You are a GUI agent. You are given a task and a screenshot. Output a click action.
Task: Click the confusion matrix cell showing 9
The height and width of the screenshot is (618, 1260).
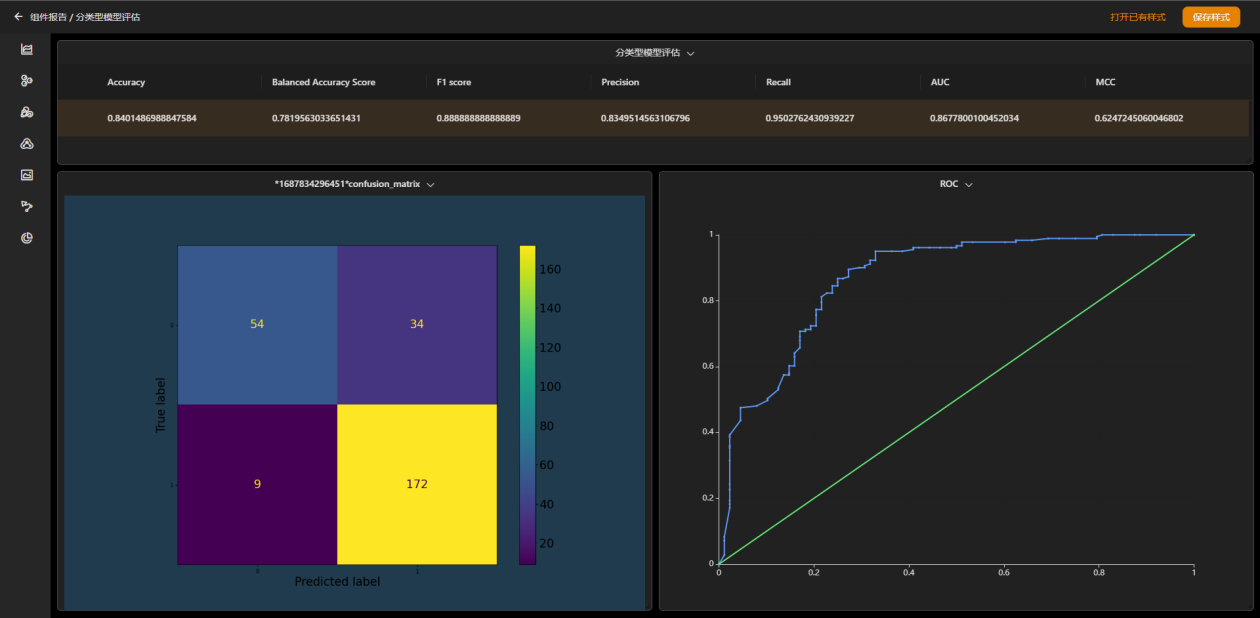tap(257, 484)
